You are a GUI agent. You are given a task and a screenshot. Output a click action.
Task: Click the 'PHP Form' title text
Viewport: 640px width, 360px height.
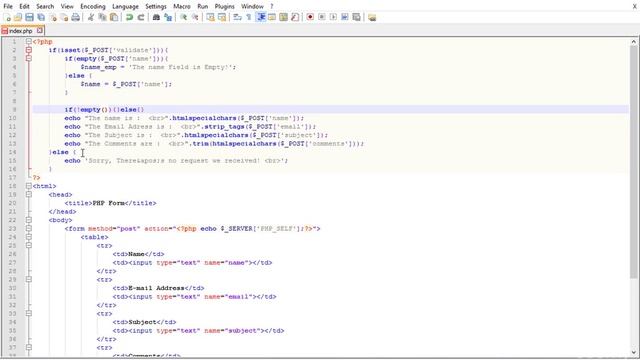pyautogui.click(x=109, y=203)
